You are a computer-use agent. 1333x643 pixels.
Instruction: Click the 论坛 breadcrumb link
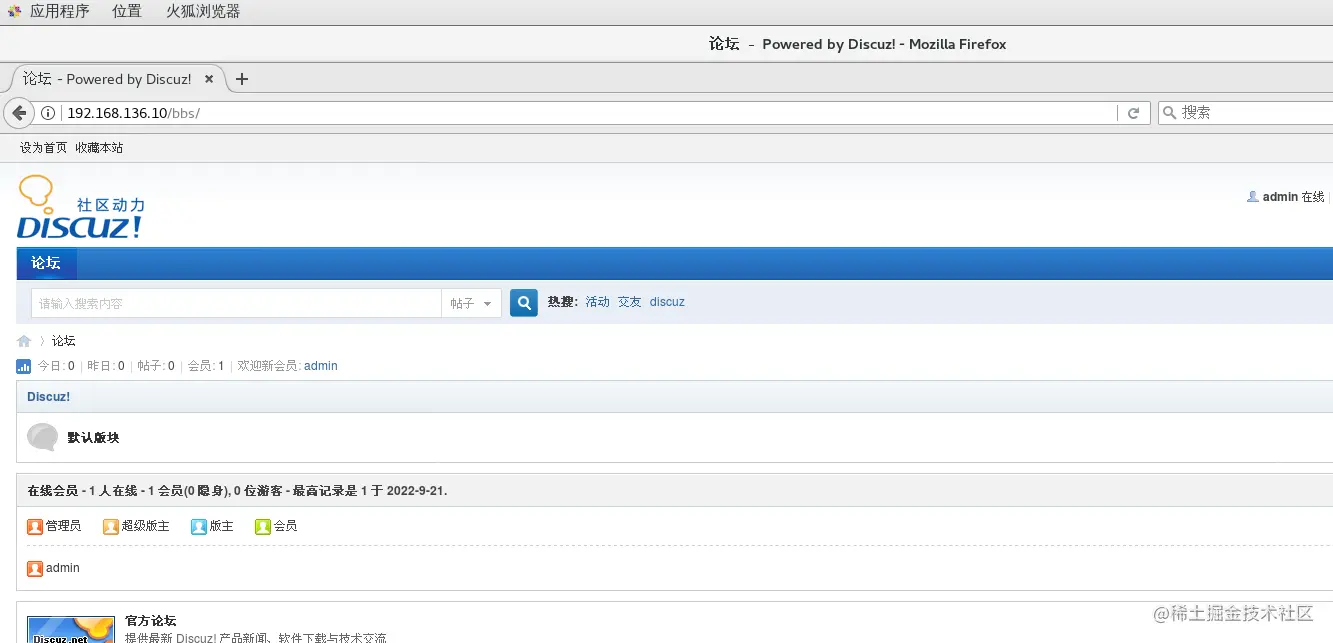64,341
